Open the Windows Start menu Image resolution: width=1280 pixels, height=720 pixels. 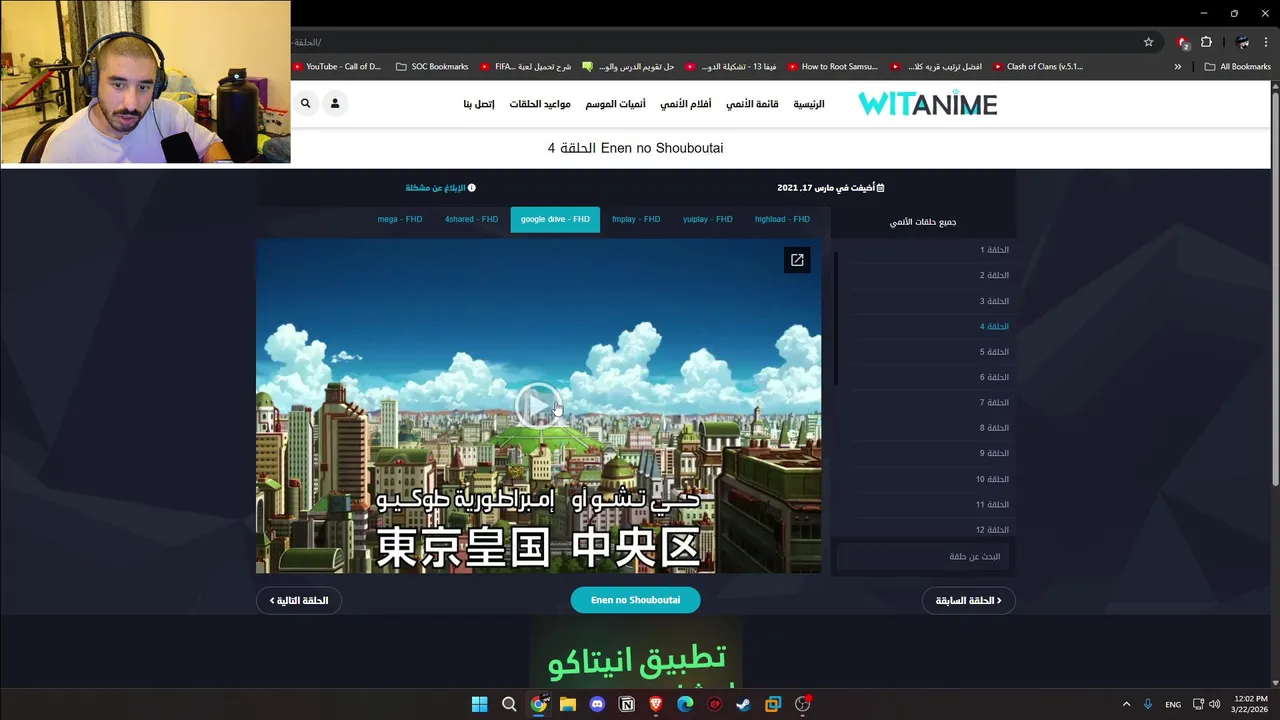(479, 704)
